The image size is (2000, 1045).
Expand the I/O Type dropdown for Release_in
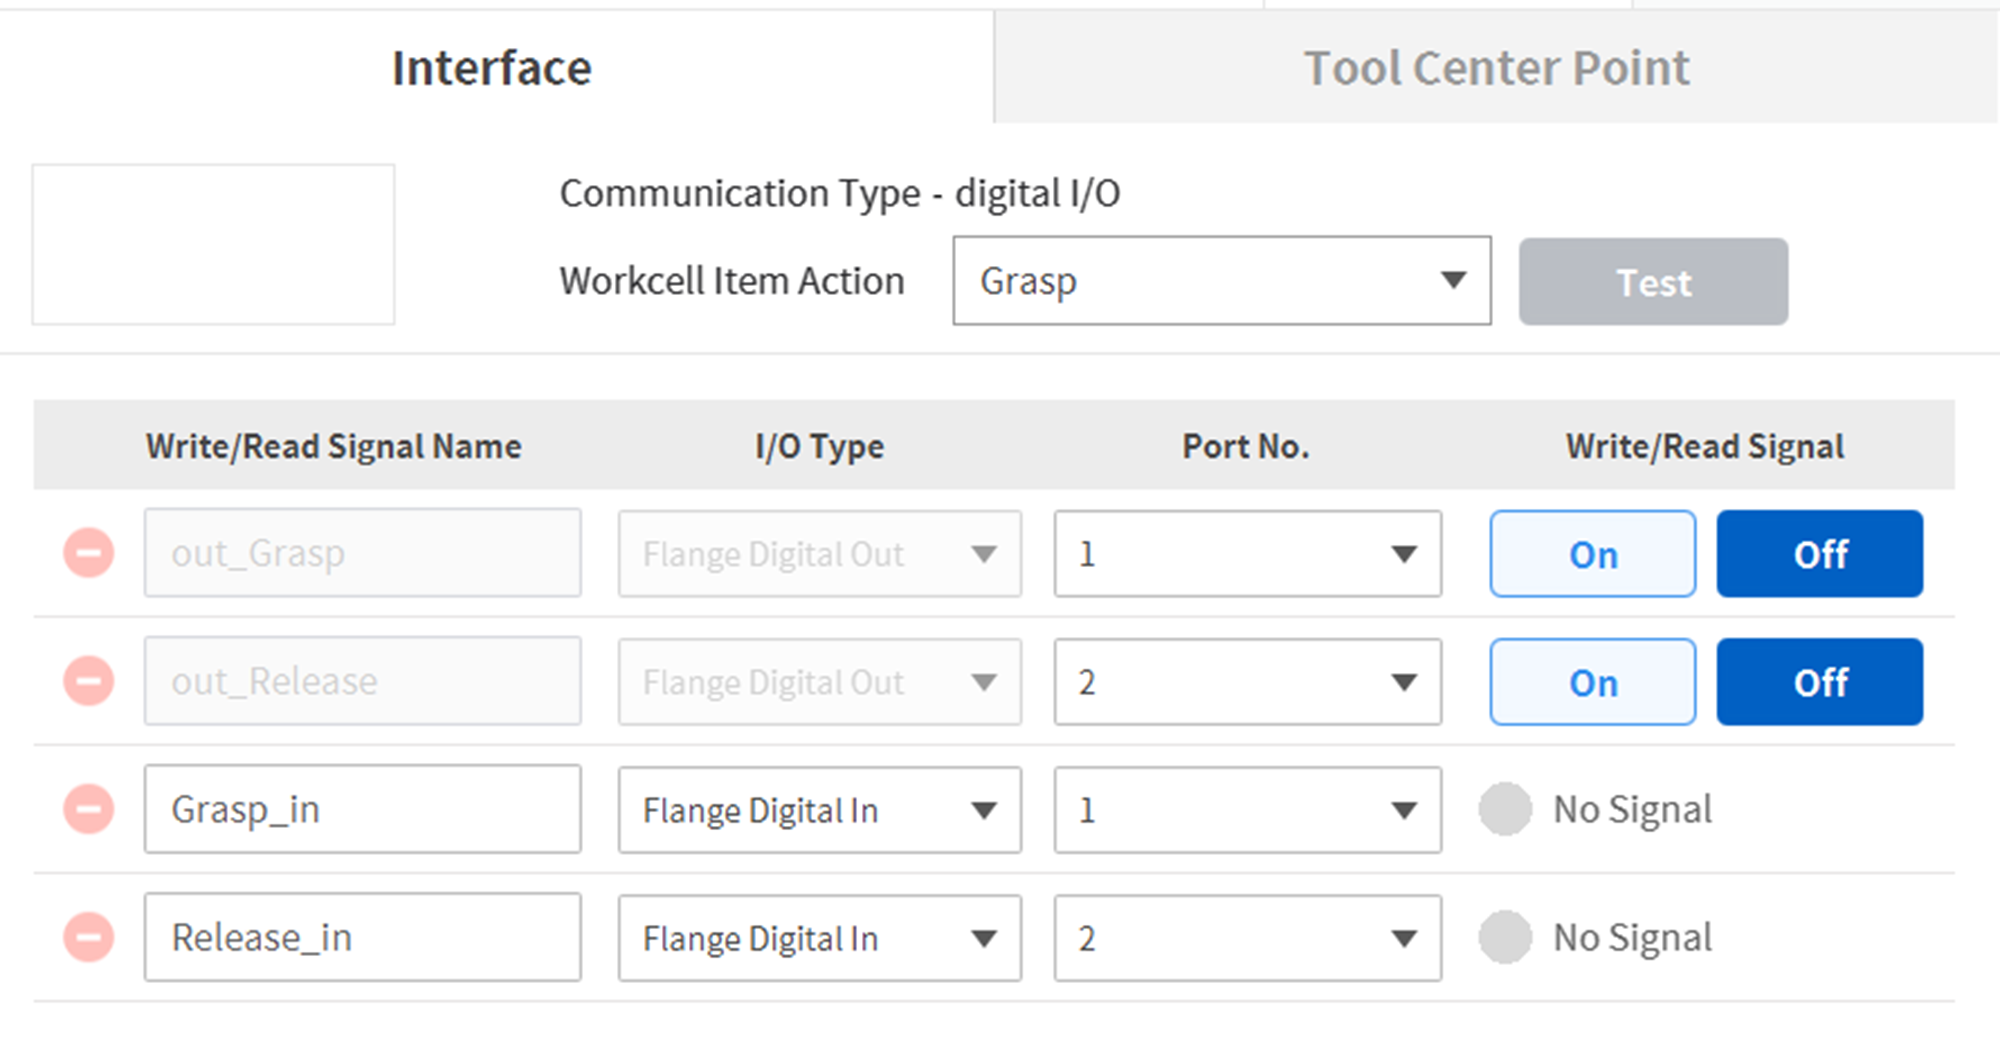(819, 938)
